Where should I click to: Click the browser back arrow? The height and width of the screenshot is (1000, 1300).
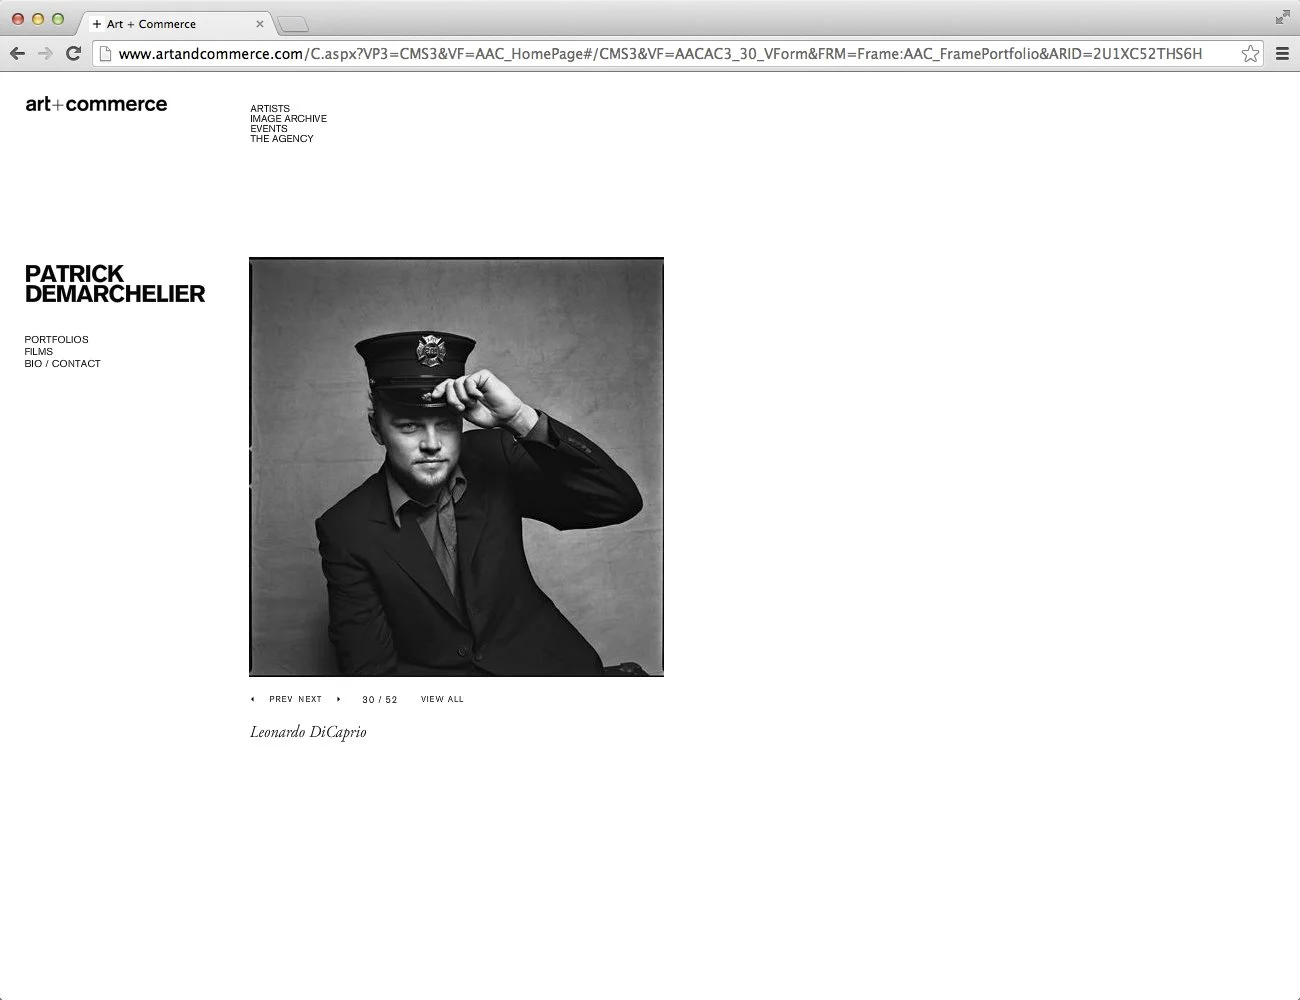point(17,54)
